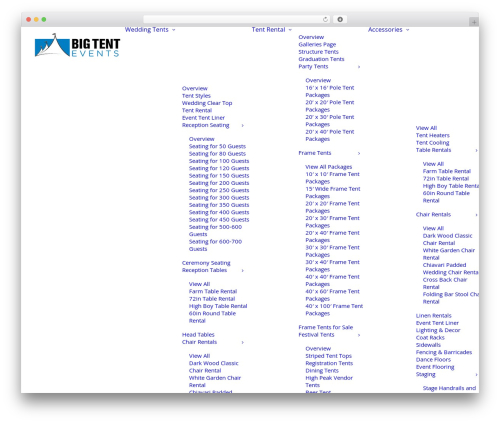500x423 pixels.
Task: Open Seating for 150 Guests link
Action: point(219,176)
